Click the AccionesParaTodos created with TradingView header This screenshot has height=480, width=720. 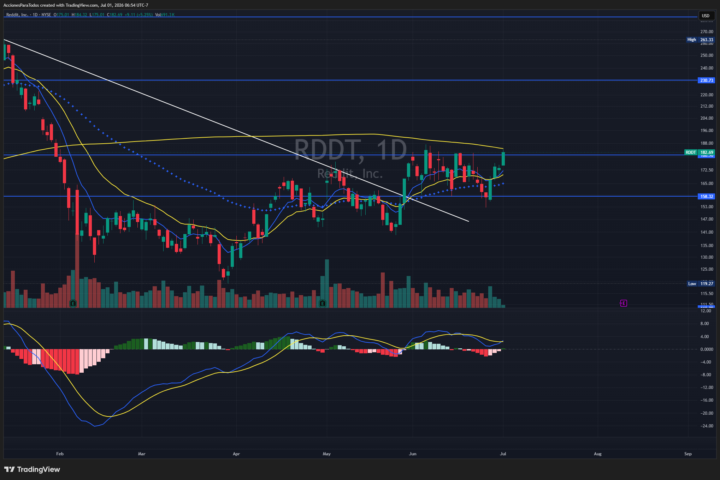click(76, 5)
